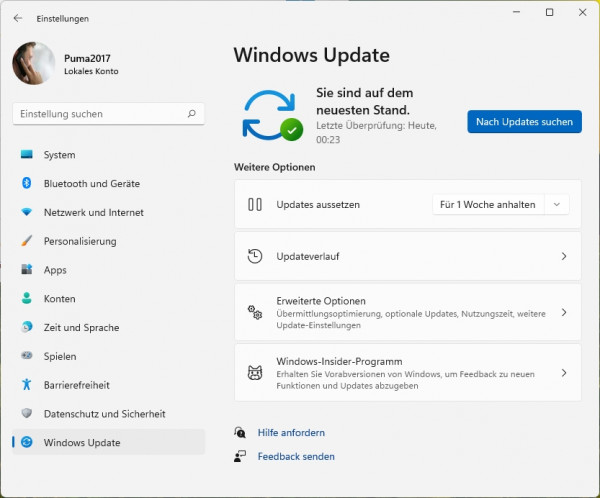The width and height of the screenshot is (600, 498).
Task: Click the search magnifier icon
Action: tap(191, 114)
